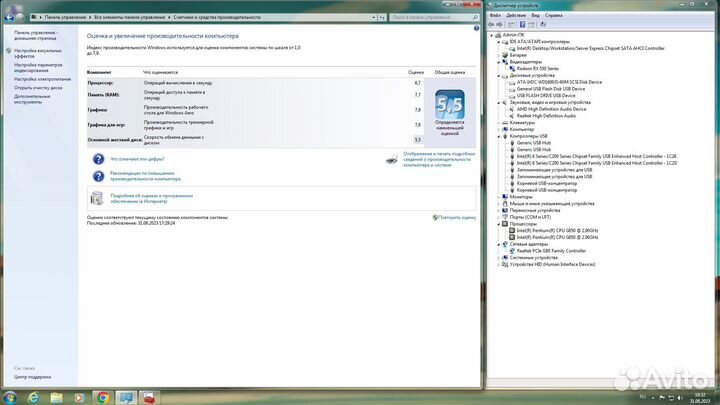Select the Radeon RX 550 Series device
This screenshot has width=720, height=405.
538,68
